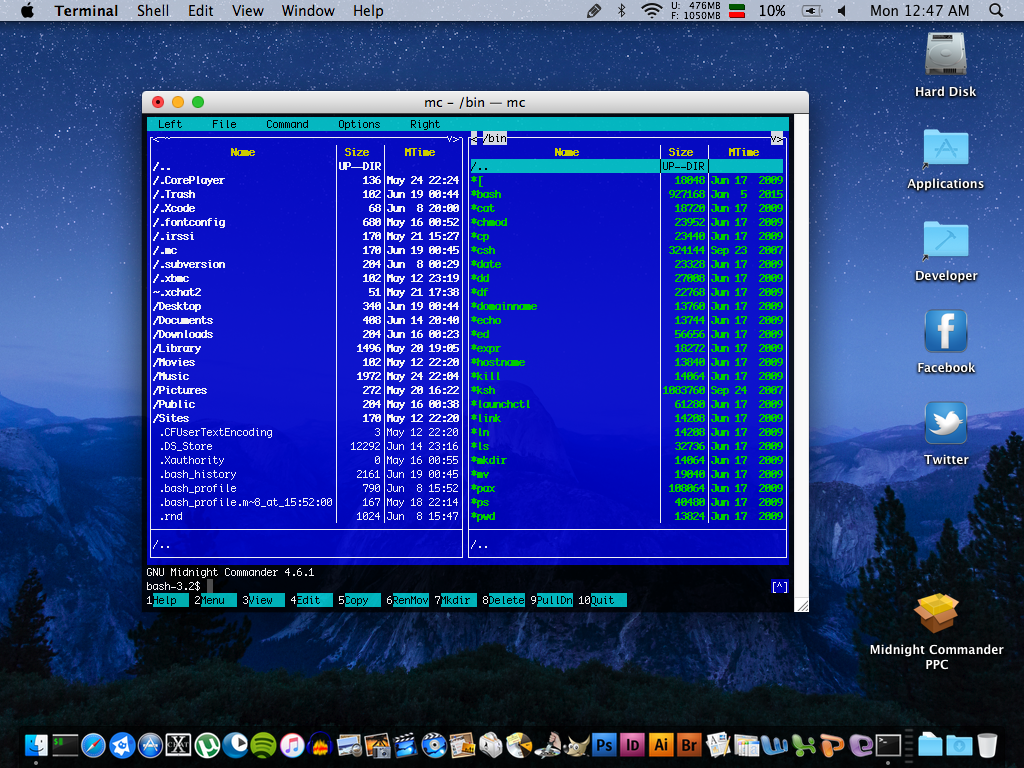Open XChat from the dock

(178, 745)
